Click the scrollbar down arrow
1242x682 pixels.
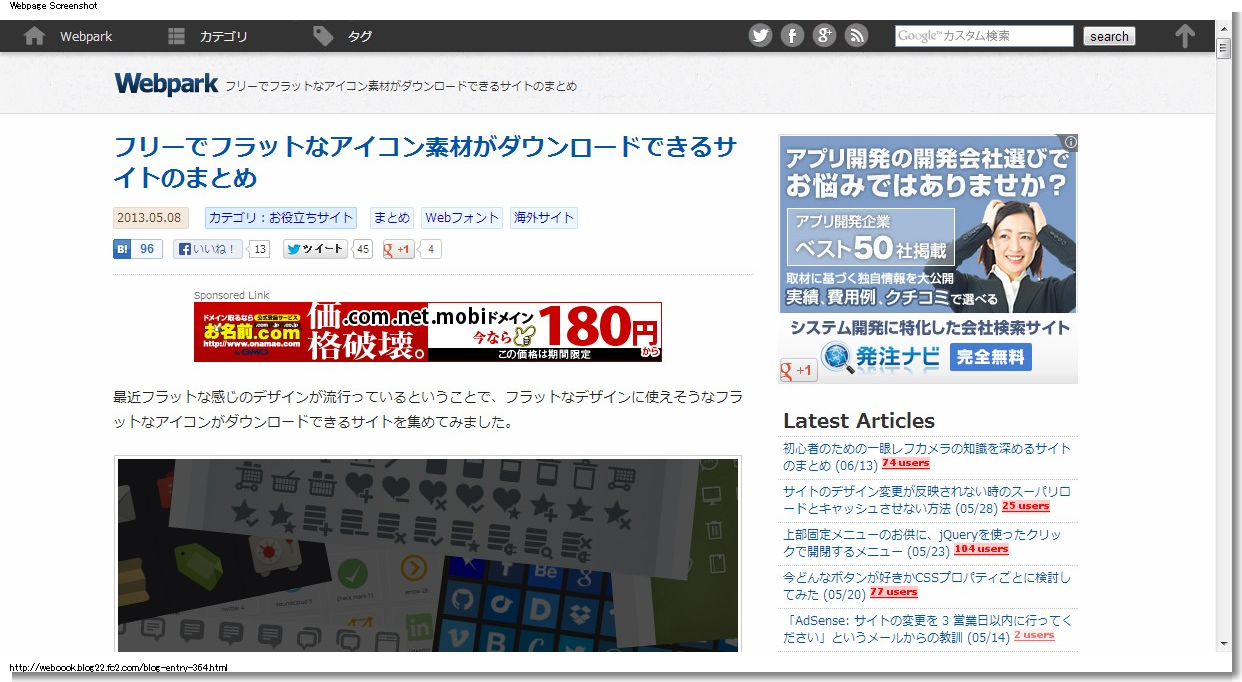[1223, 644]
